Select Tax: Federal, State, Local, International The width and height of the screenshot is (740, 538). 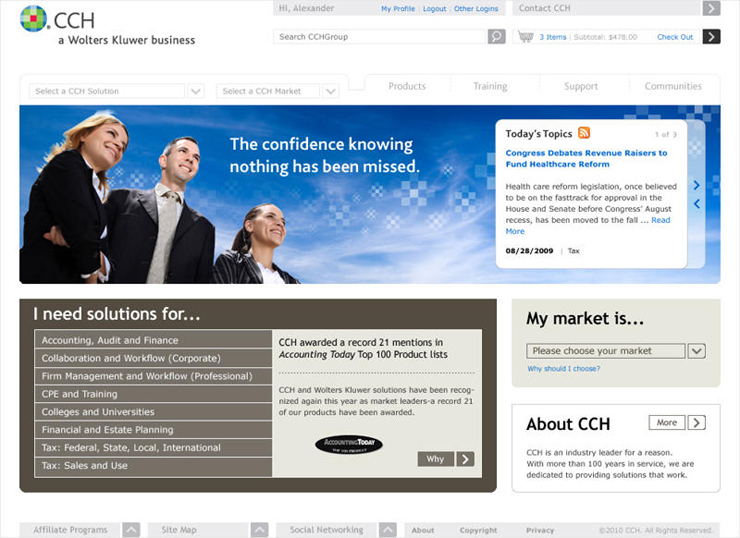click(153, 447)
